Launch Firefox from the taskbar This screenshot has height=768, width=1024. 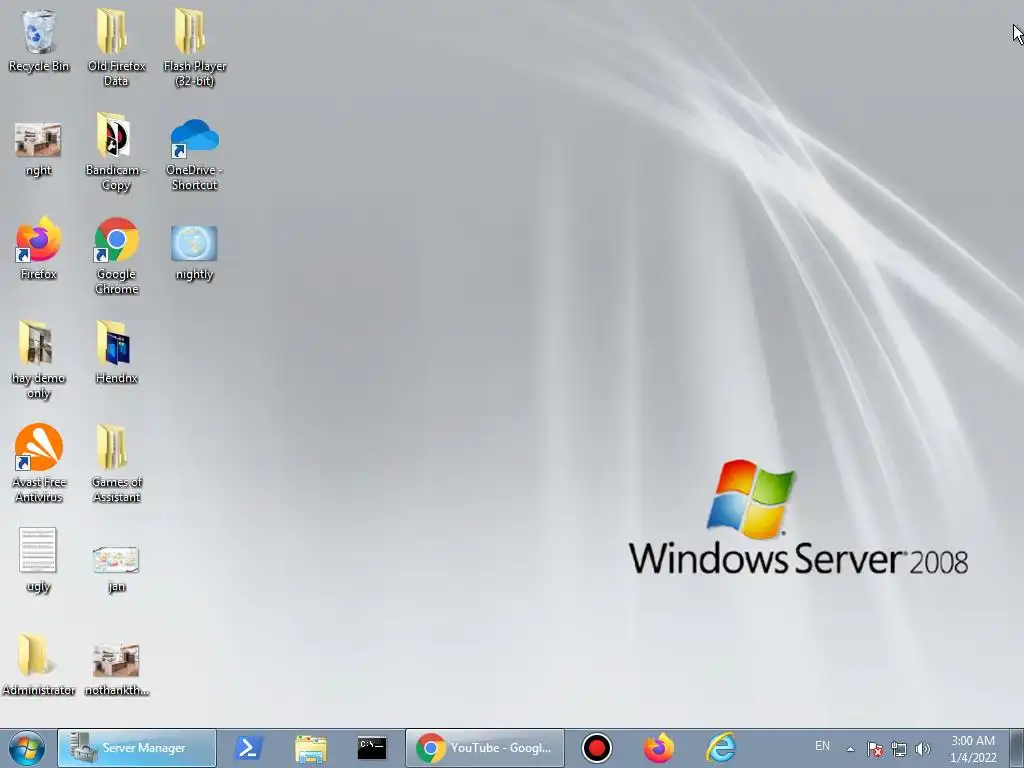click(x=658, y=748)
